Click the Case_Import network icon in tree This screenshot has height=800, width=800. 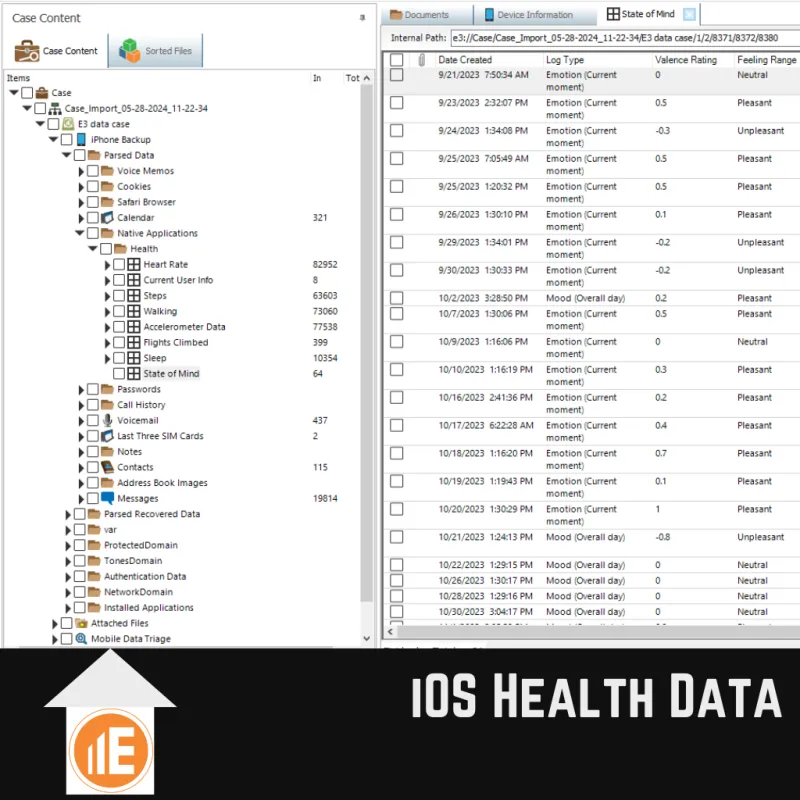[x=55, y=108]
